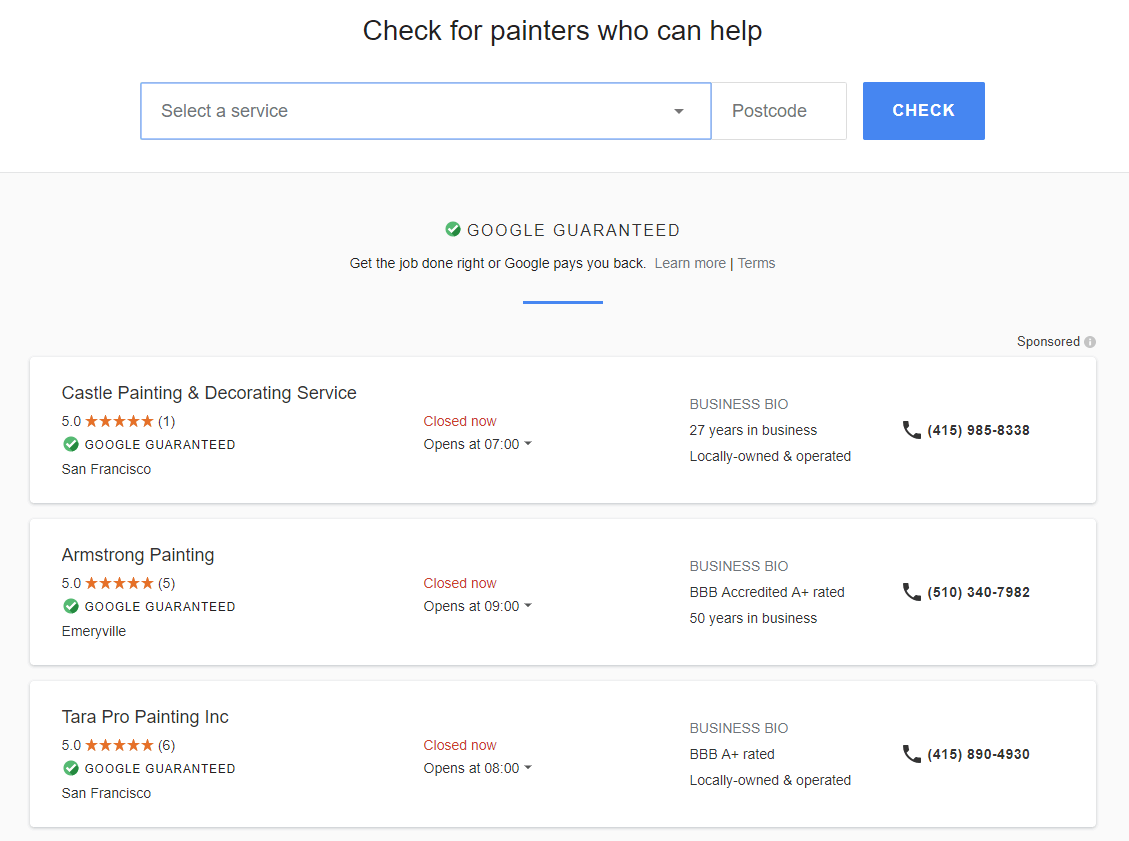
Task: Click Armstrong Painting's star rating
Action: (120, 583)
